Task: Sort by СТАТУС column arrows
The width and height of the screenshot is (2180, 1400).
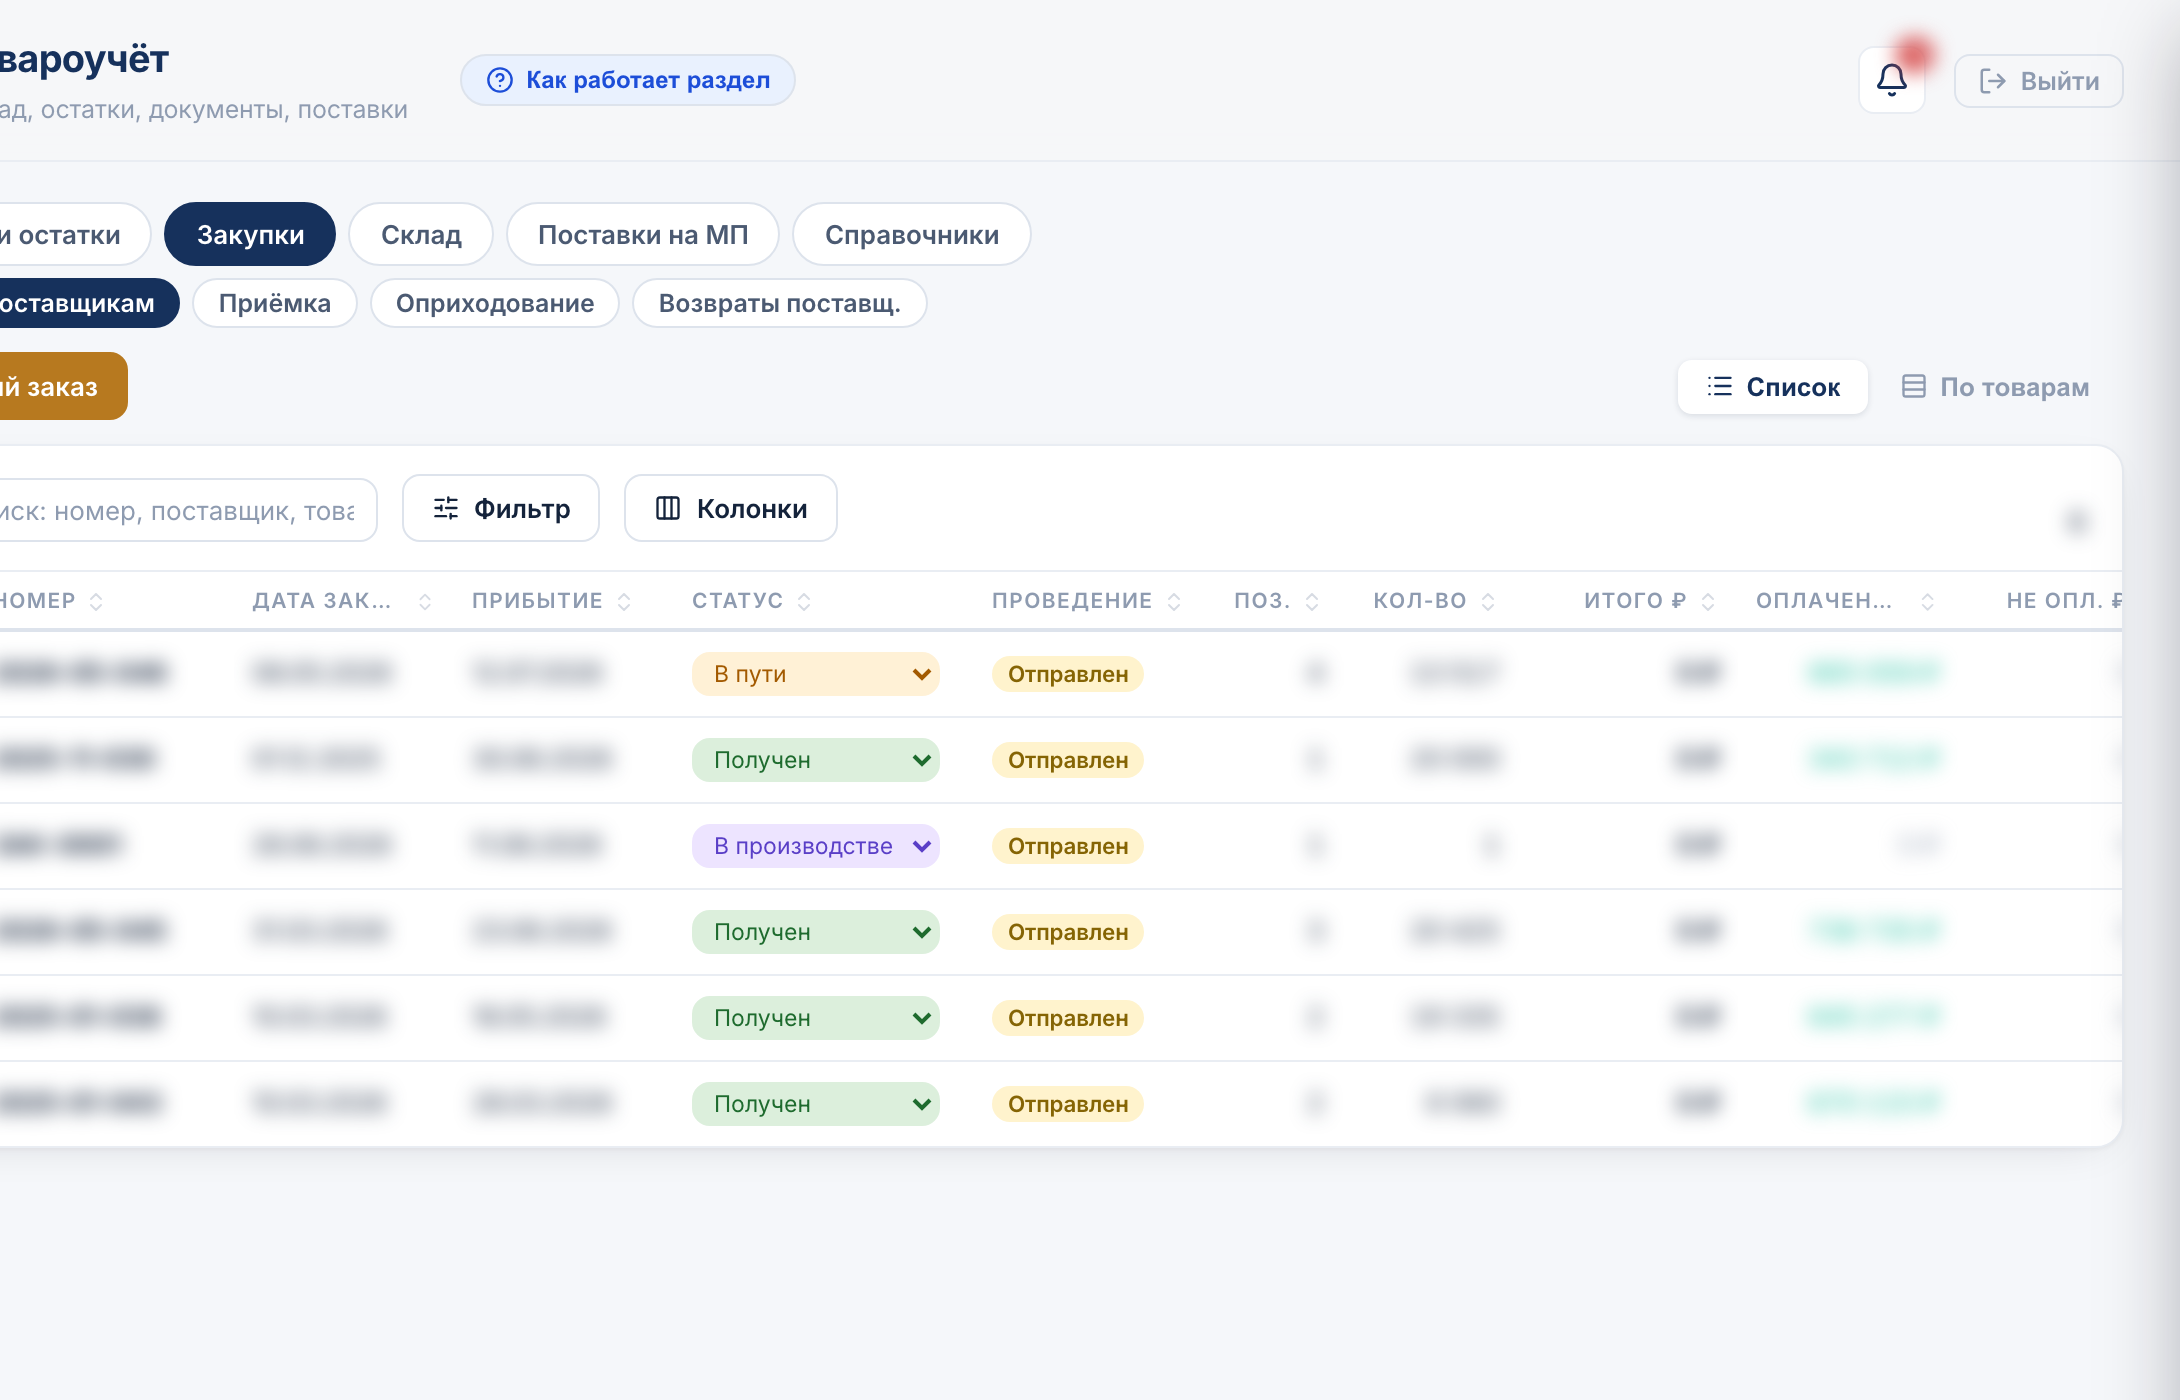Action: pyautogui.click(x=804, y=601)
